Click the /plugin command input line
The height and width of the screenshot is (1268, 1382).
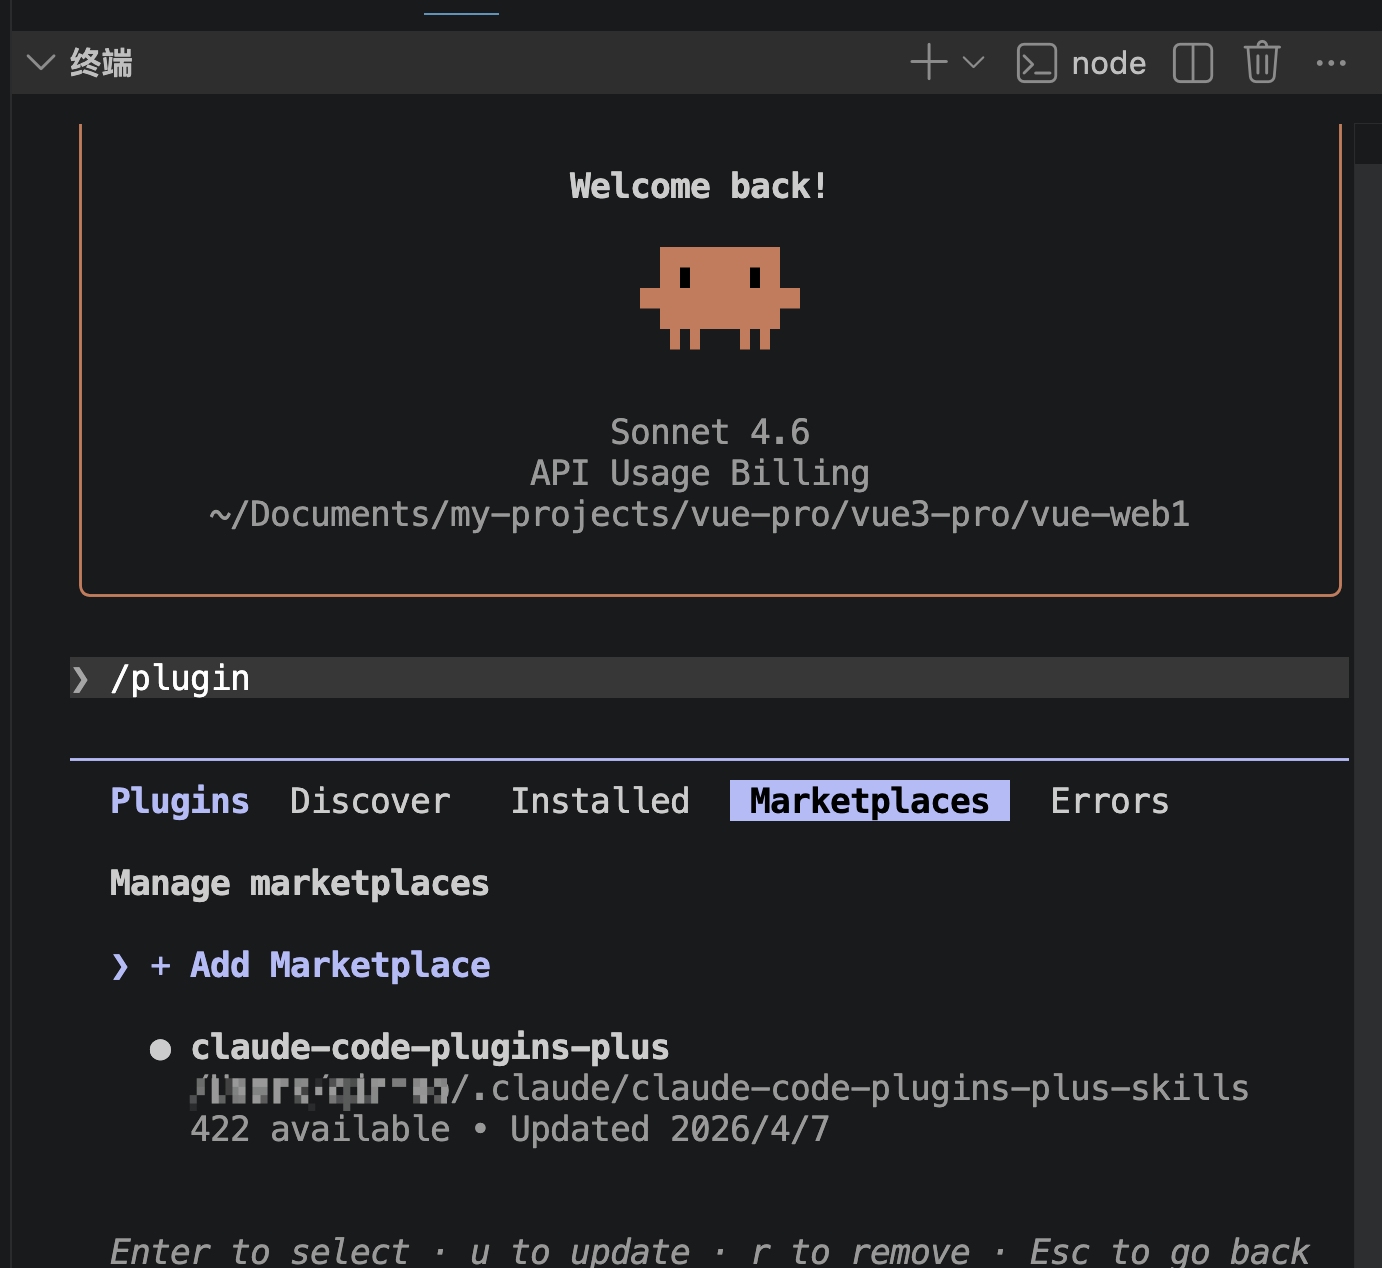[709, 678]
